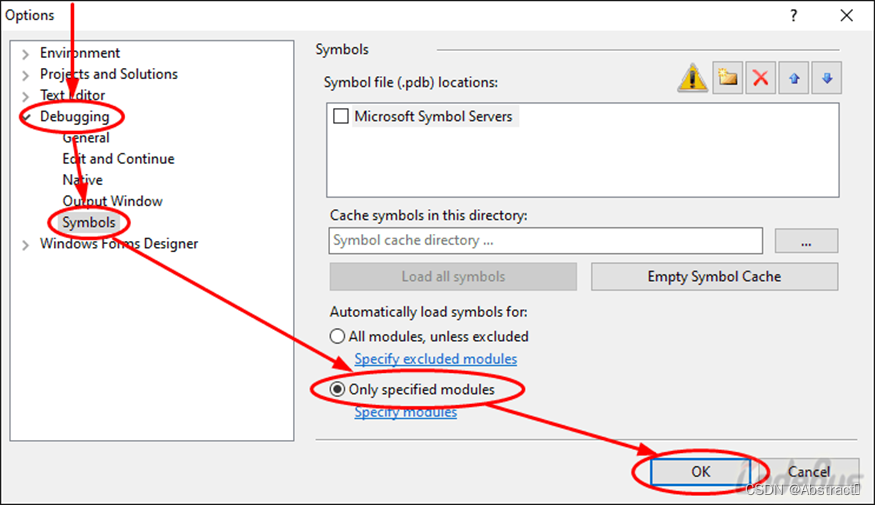This screenshot has width=875, height=505.
Task: Browse for cache directory with ellipsis button
Action: [x=806, y=241]
